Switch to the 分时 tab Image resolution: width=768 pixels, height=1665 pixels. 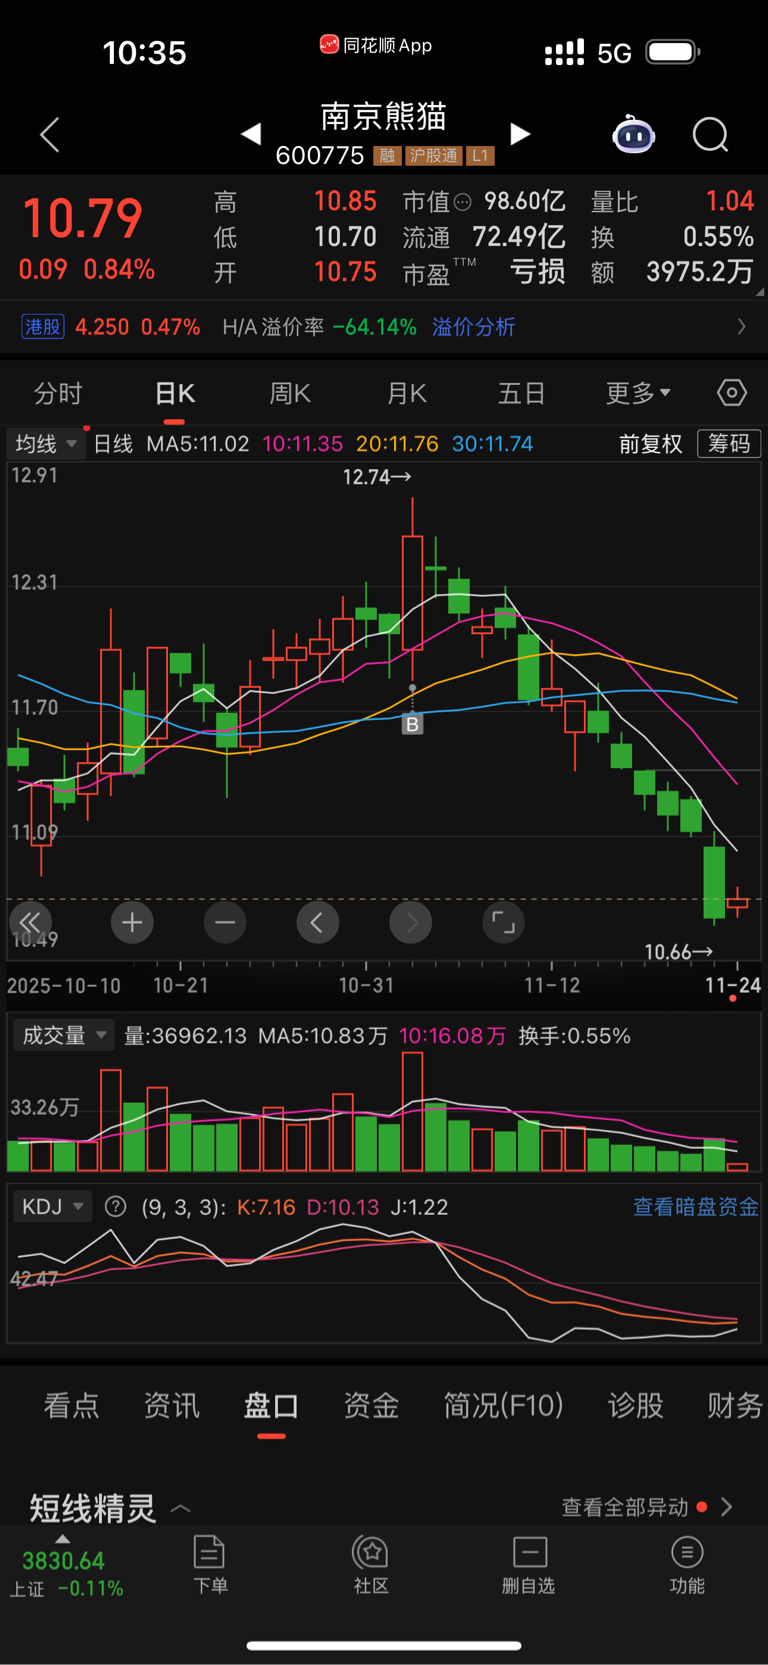tap(58, 393)
